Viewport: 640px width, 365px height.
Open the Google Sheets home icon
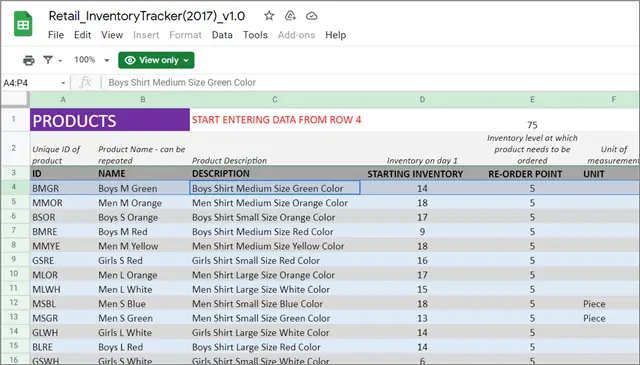pyautogui.click(x=23, y=24)
